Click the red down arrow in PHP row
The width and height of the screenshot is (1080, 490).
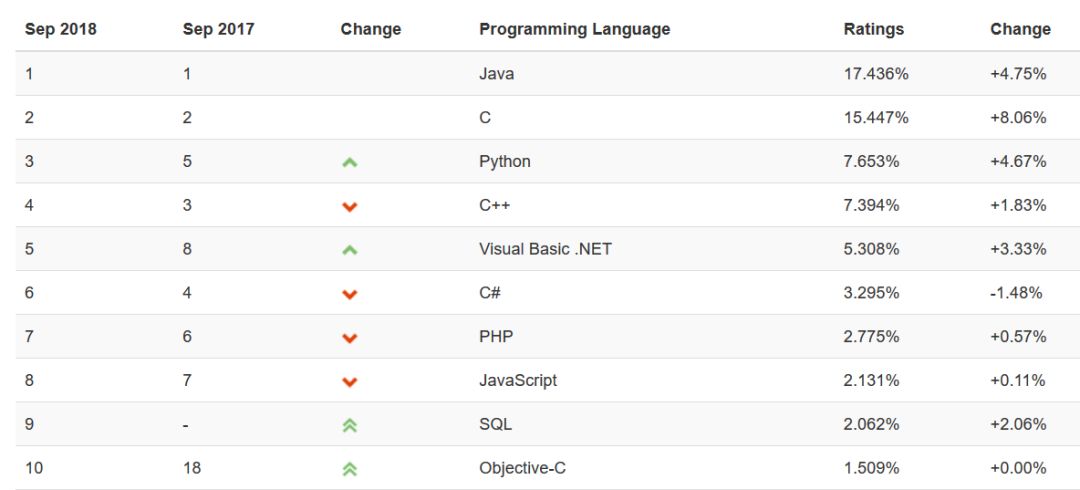350,338
